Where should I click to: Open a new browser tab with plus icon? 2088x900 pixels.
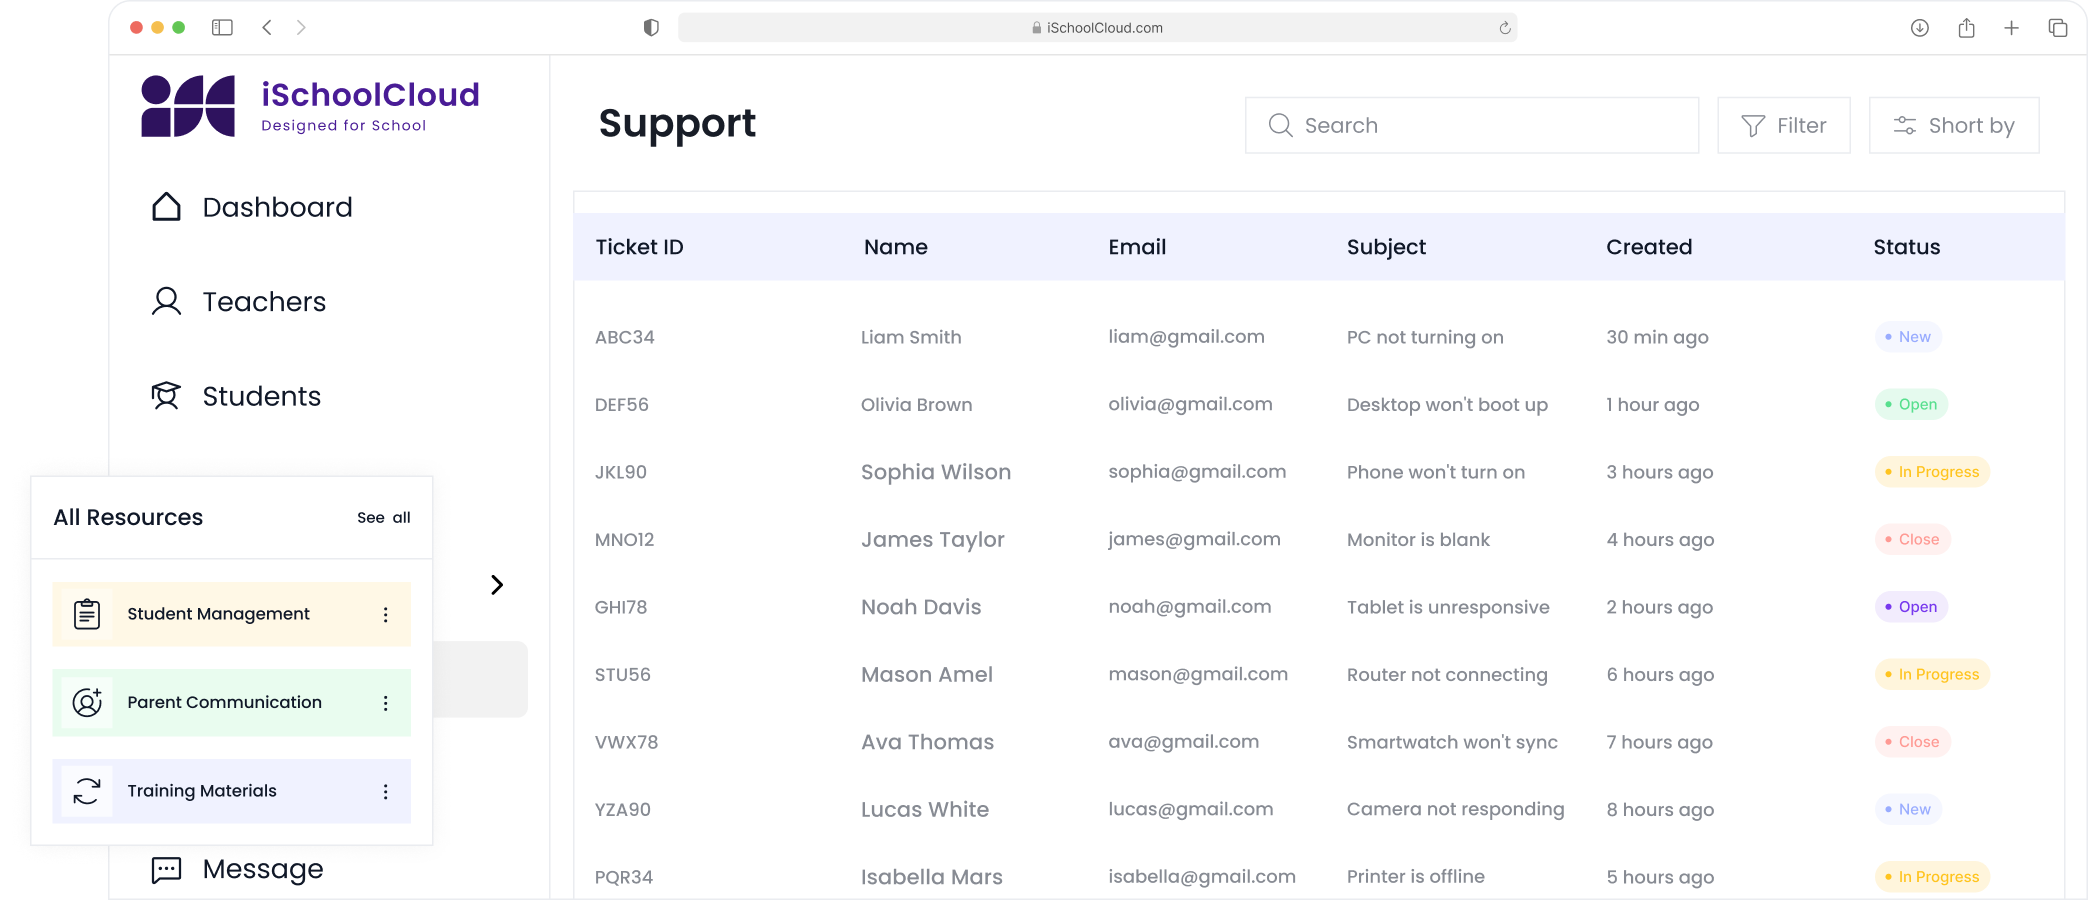(2011, 28)
